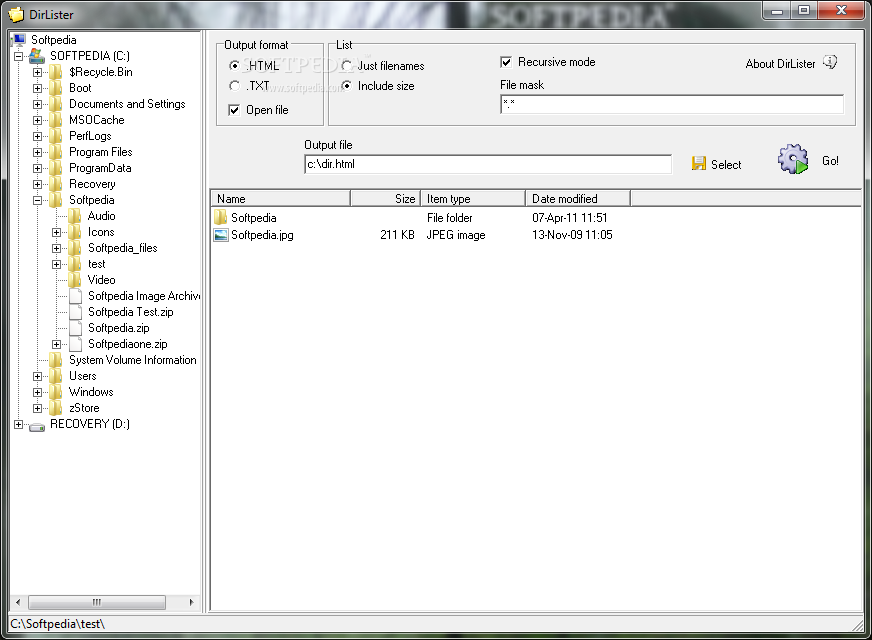The width and height of the screenshot is (872, 640).
Task: Expand the Users folder node
Action: click(x=37, y=376)
